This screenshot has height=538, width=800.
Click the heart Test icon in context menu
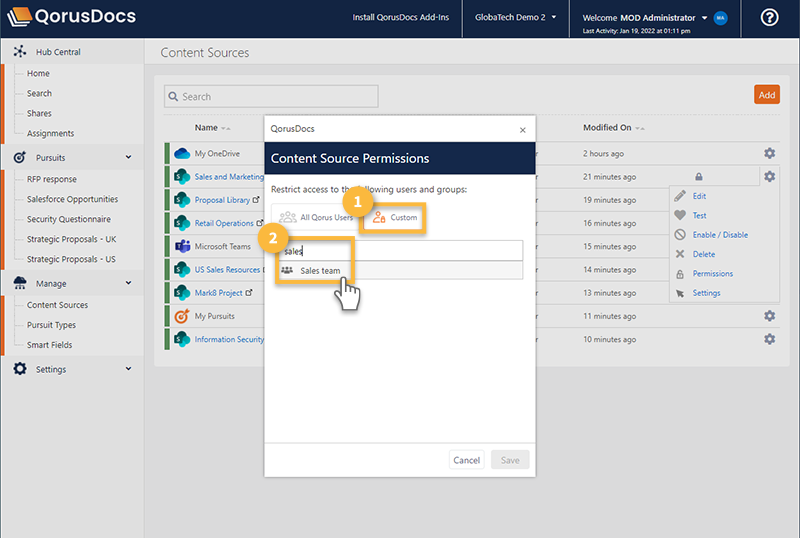tap(680, 215)
